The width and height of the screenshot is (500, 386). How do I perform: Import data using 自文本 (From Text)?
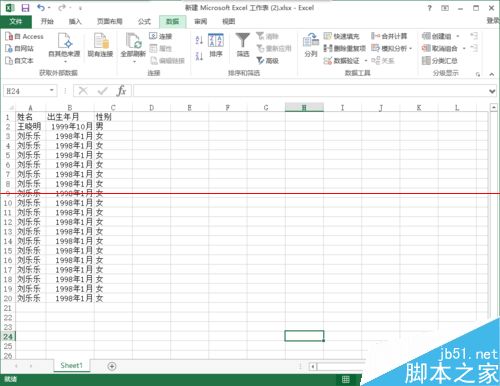pos(19,61)
